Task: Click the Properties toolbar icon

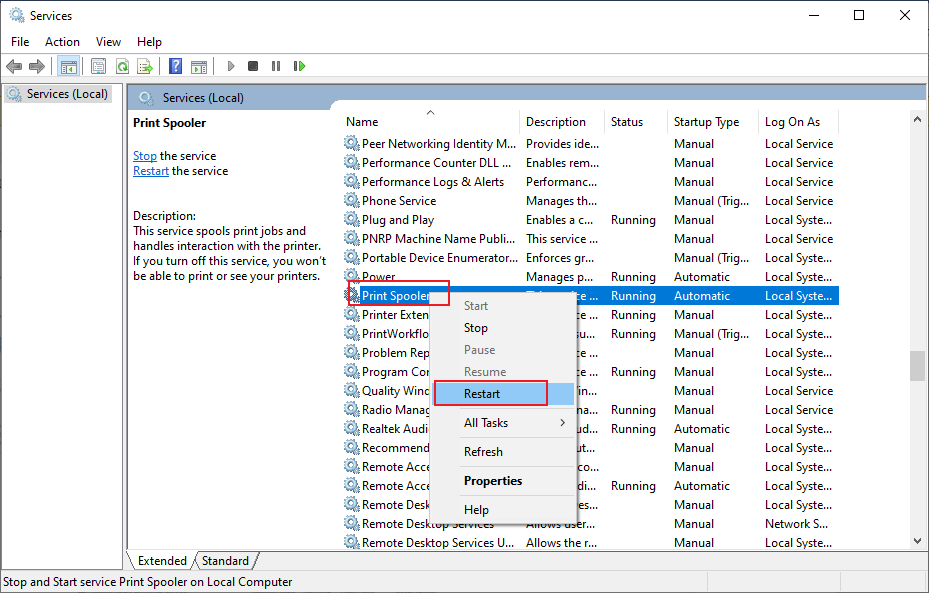Action: (x=98, y=66)
